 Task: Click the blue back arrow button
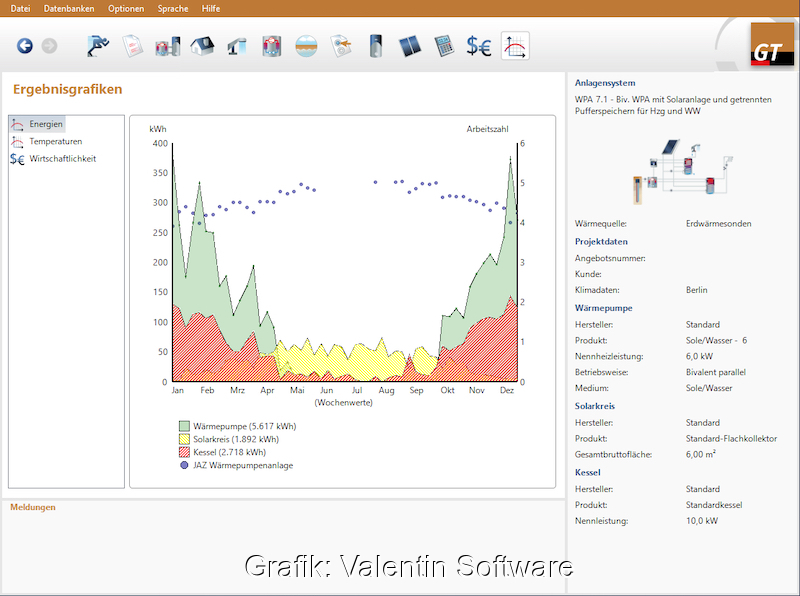[25, 45]
